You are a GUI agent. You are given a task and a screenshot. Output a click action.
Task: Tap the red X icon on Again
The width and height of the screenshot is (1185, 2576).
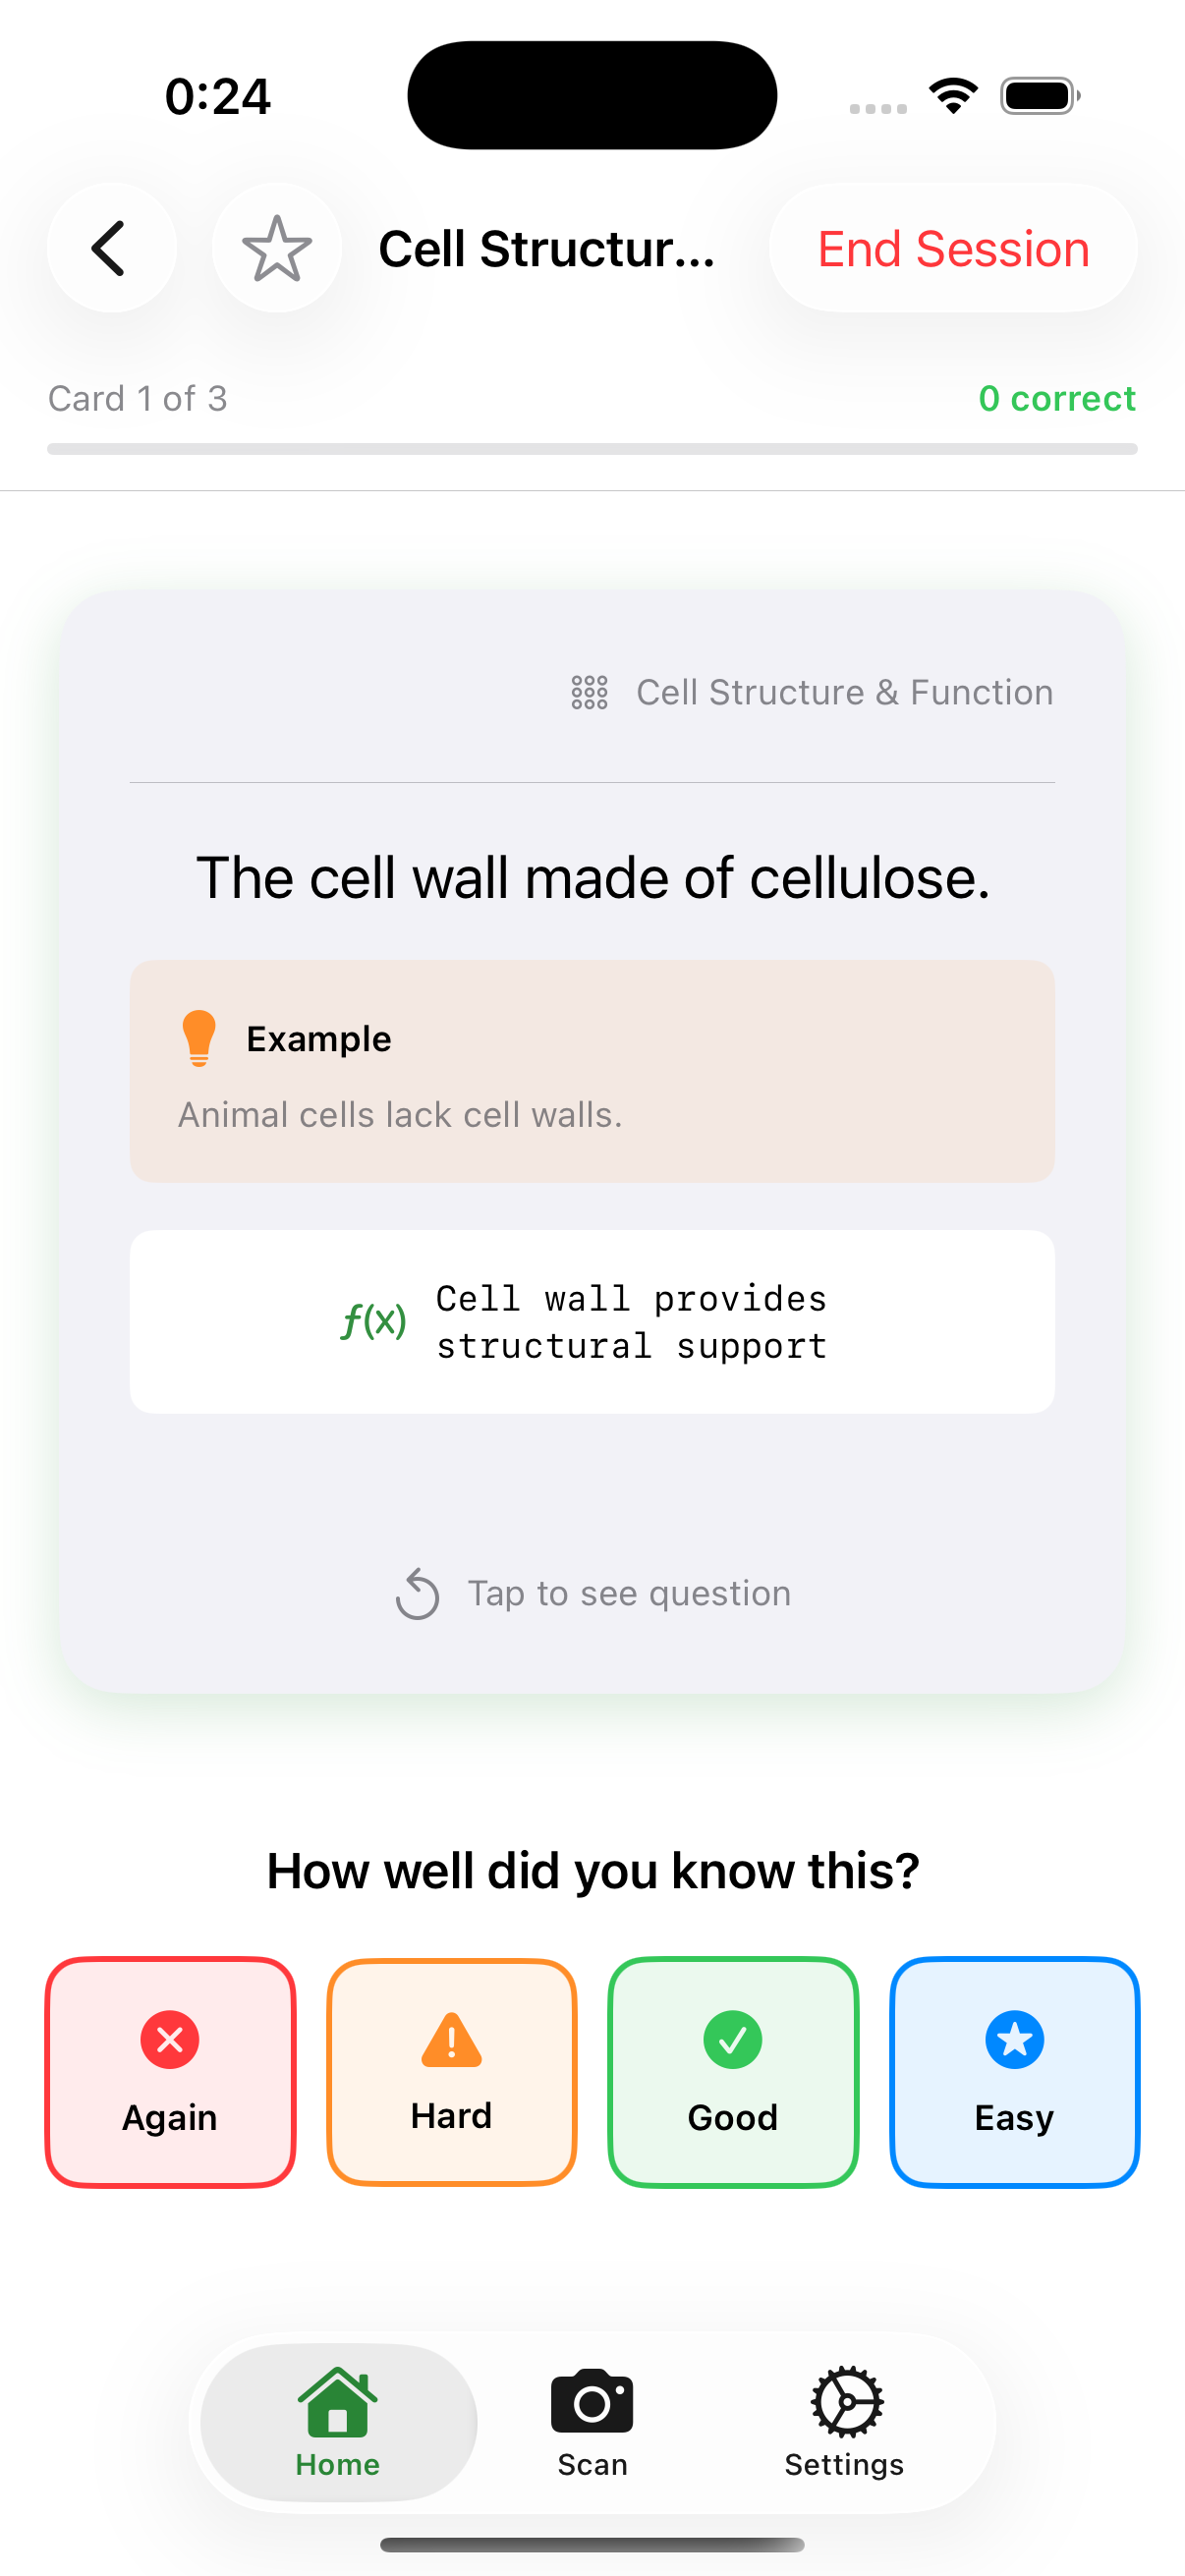(169, 2040)
